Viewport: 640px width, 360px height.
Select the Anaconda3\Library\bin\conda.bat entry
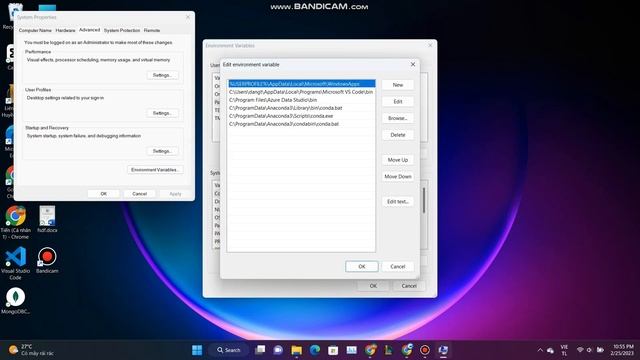302,108
